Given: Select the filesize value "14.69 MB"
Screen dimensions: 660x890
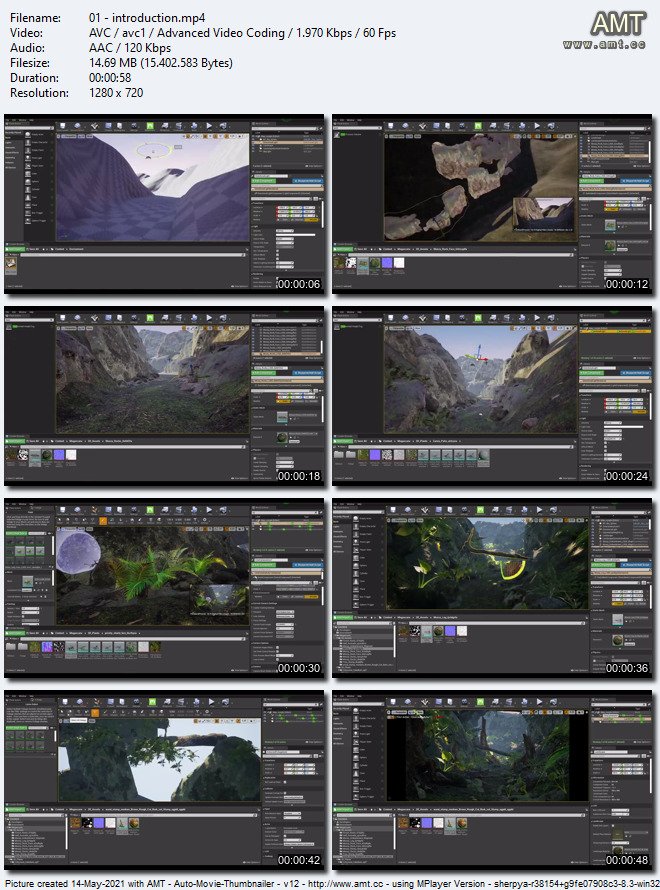Looking at the screenshot, I should pyautogui.click(x=113, y=63).
